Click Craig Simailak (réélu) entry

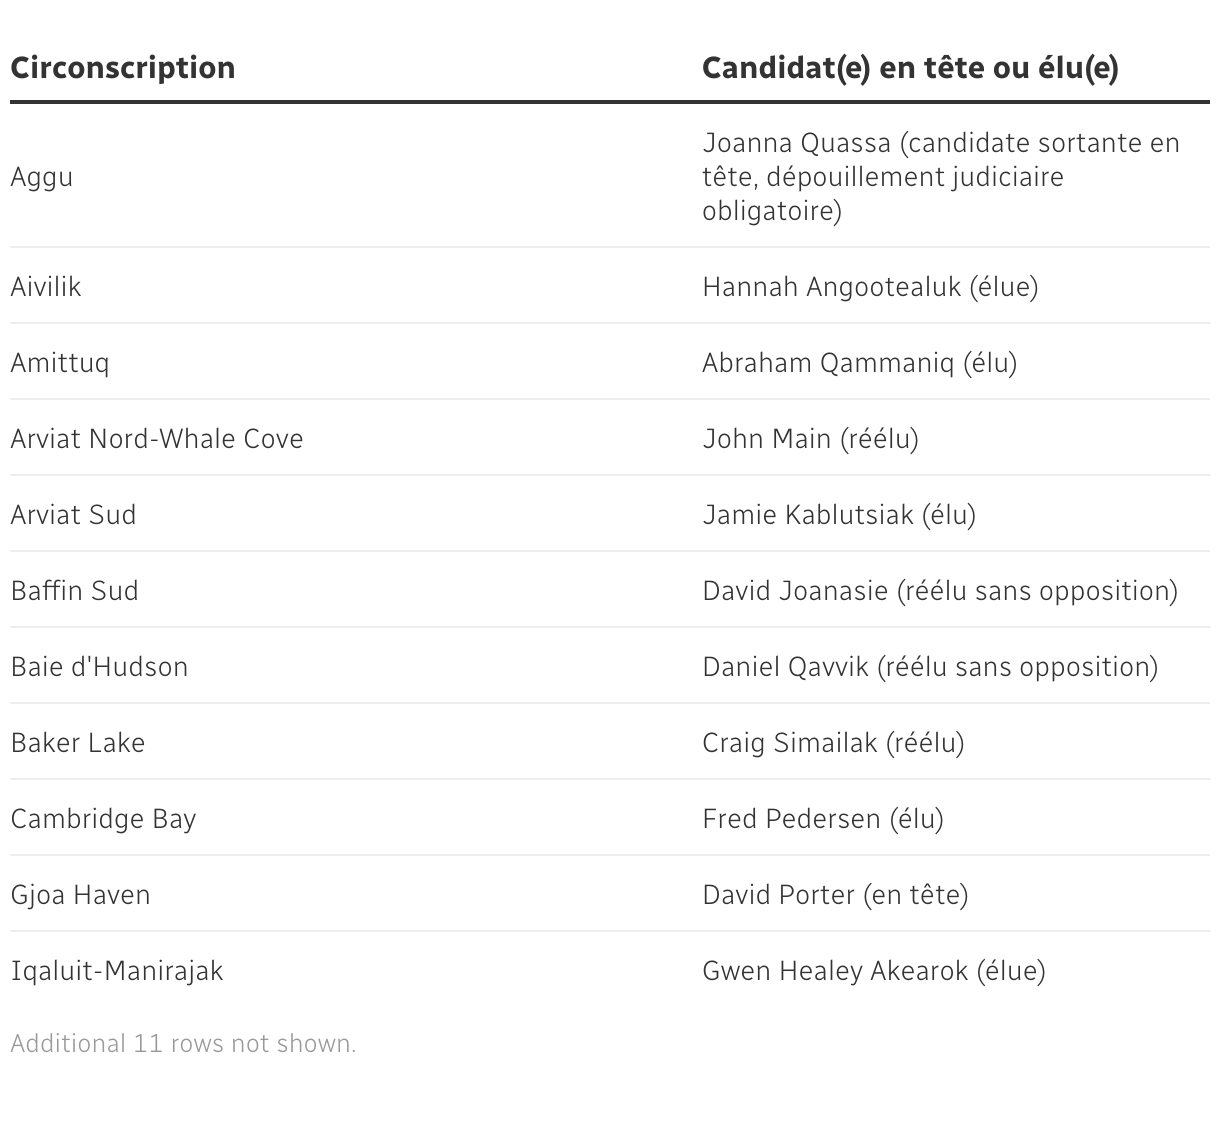pyautogui.click(x=833, y=743)
